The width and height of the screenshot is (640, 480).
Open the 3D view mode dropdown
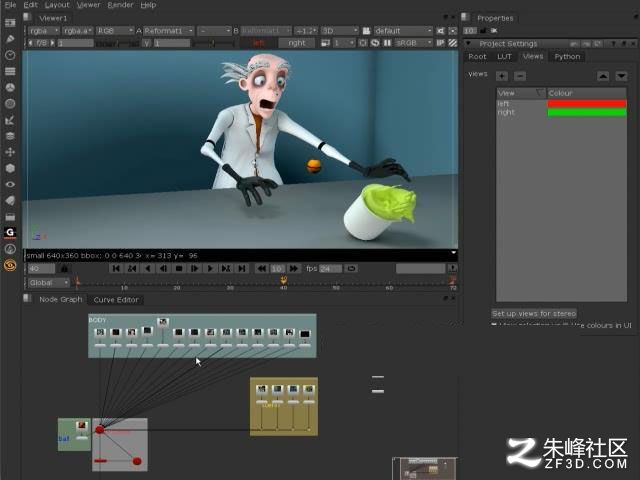click(340, 31)
